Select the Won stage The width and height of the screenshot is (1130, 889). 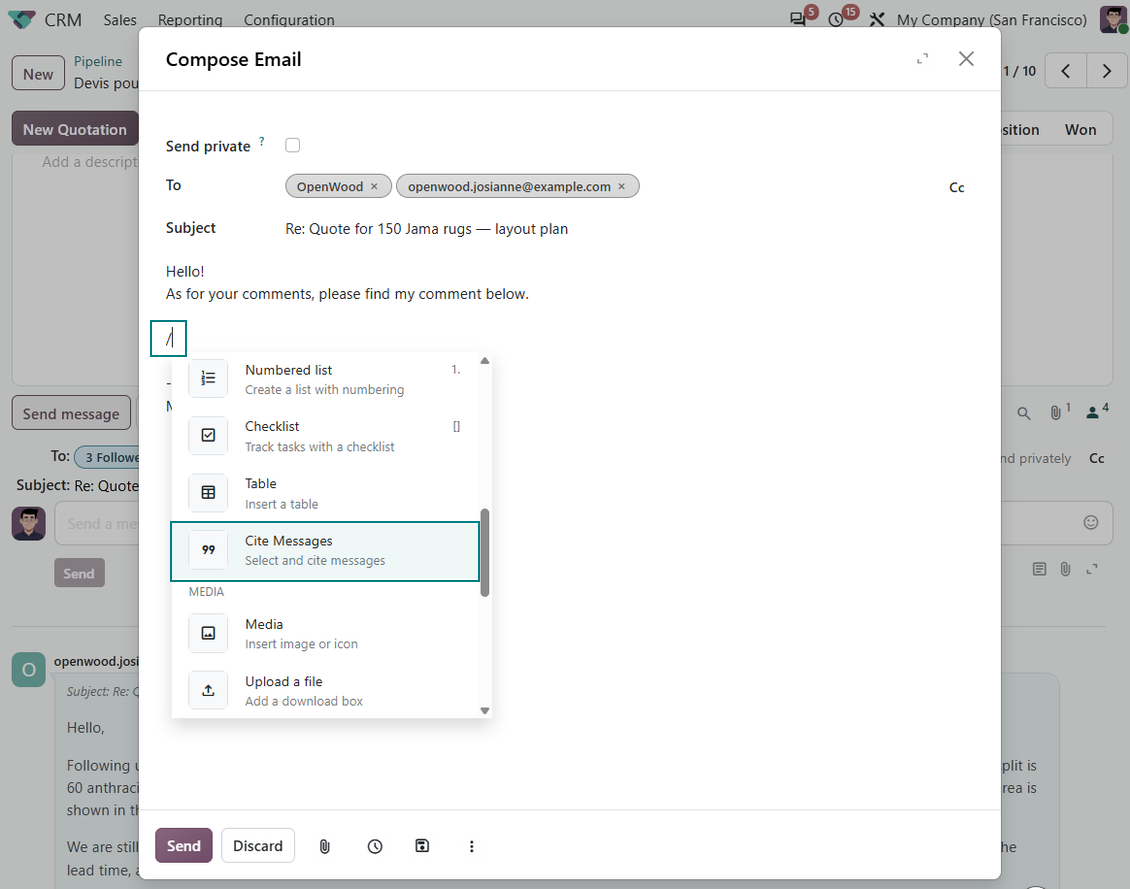1080,130
